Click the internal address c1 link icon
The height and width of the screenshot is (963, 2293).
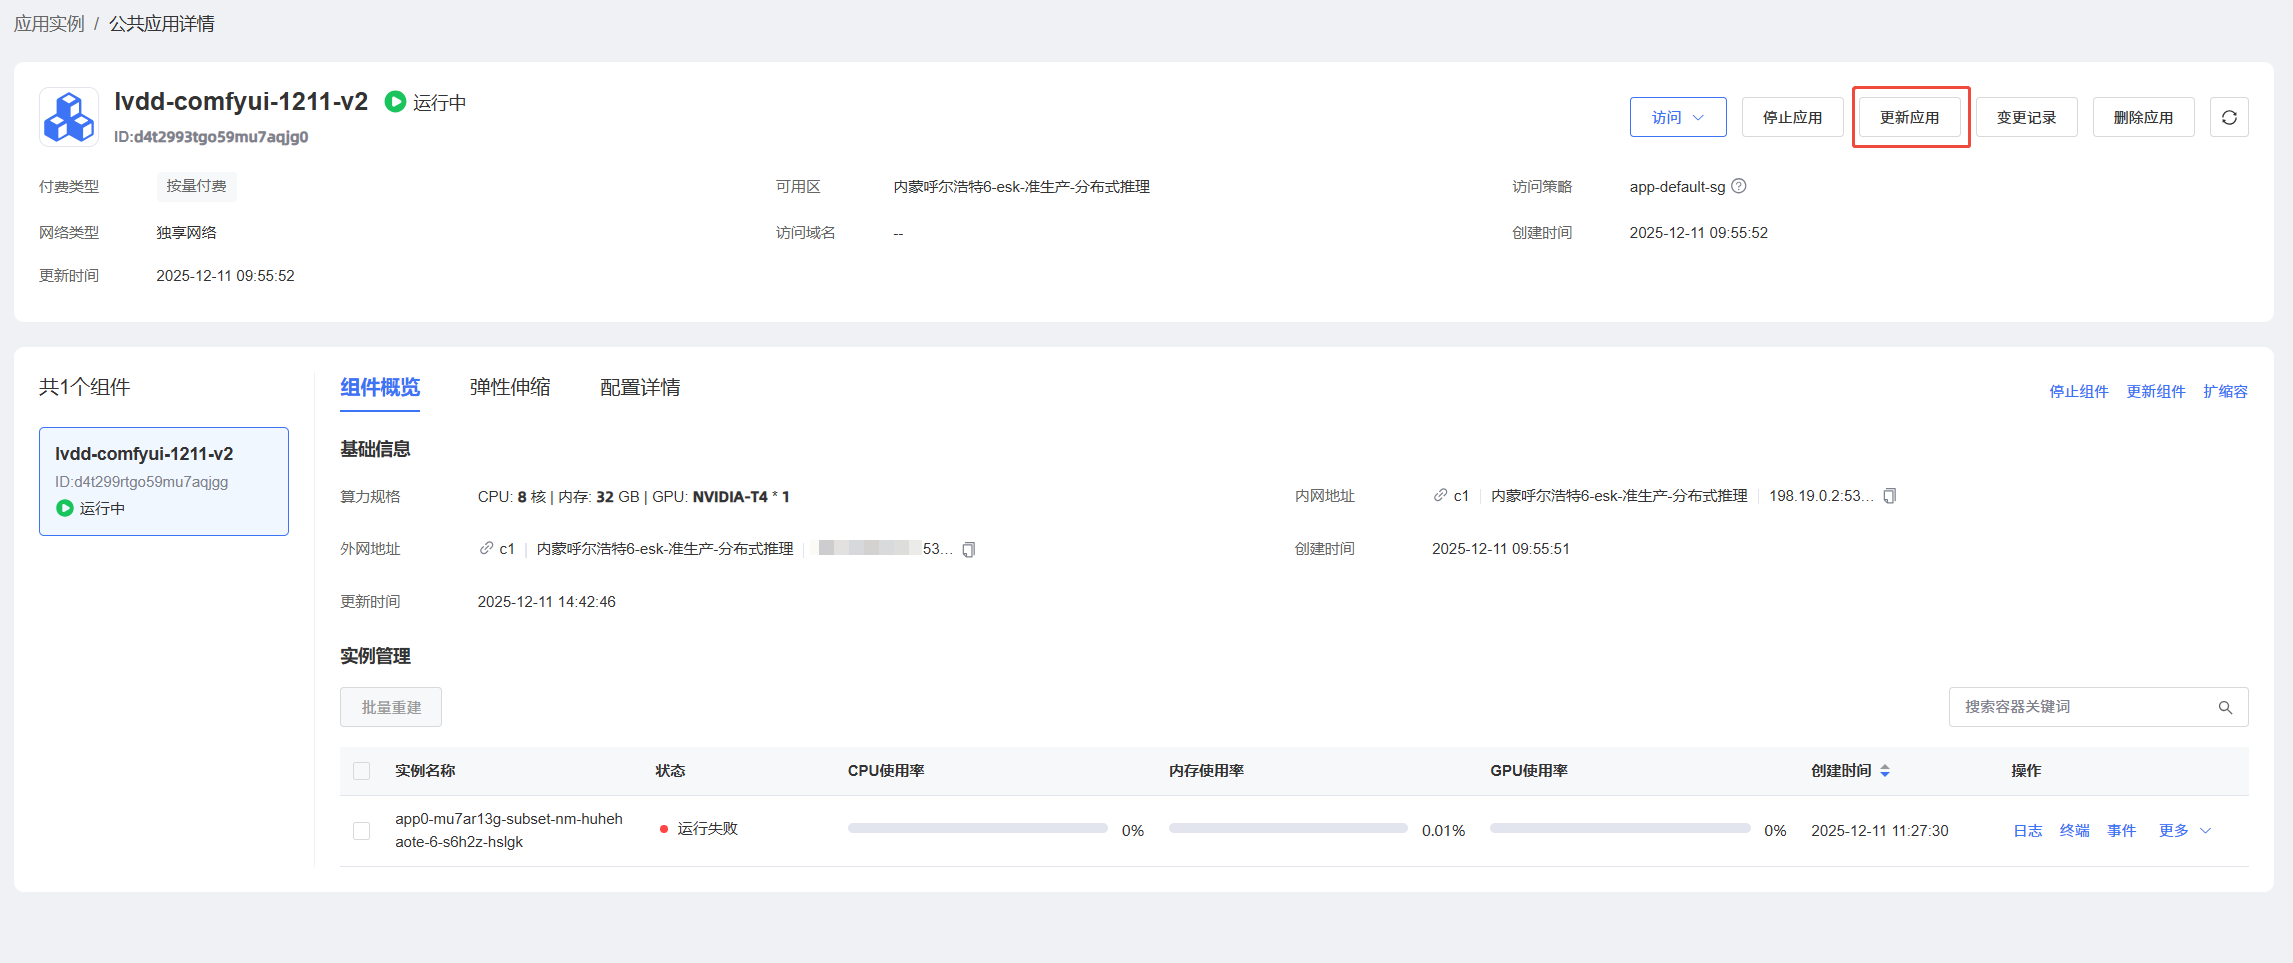pyautogui.click(x=1440, y=496)
